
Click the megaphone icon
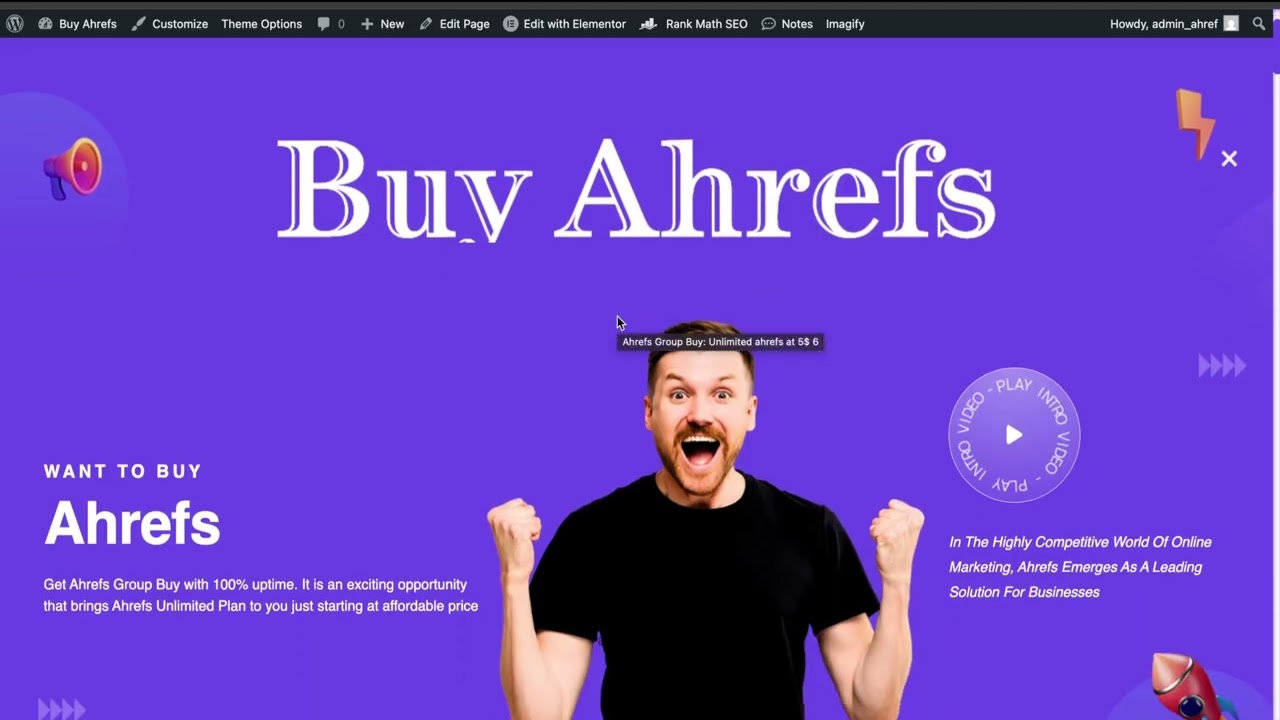tap(73, 168)
